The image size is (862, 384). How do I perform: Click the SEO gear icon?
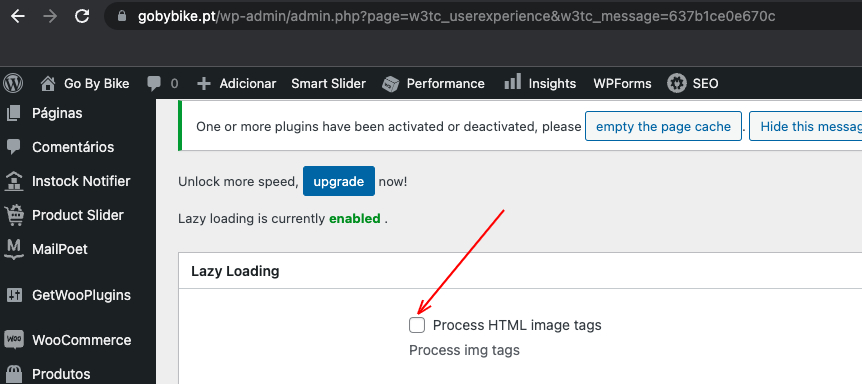(677, 84)
